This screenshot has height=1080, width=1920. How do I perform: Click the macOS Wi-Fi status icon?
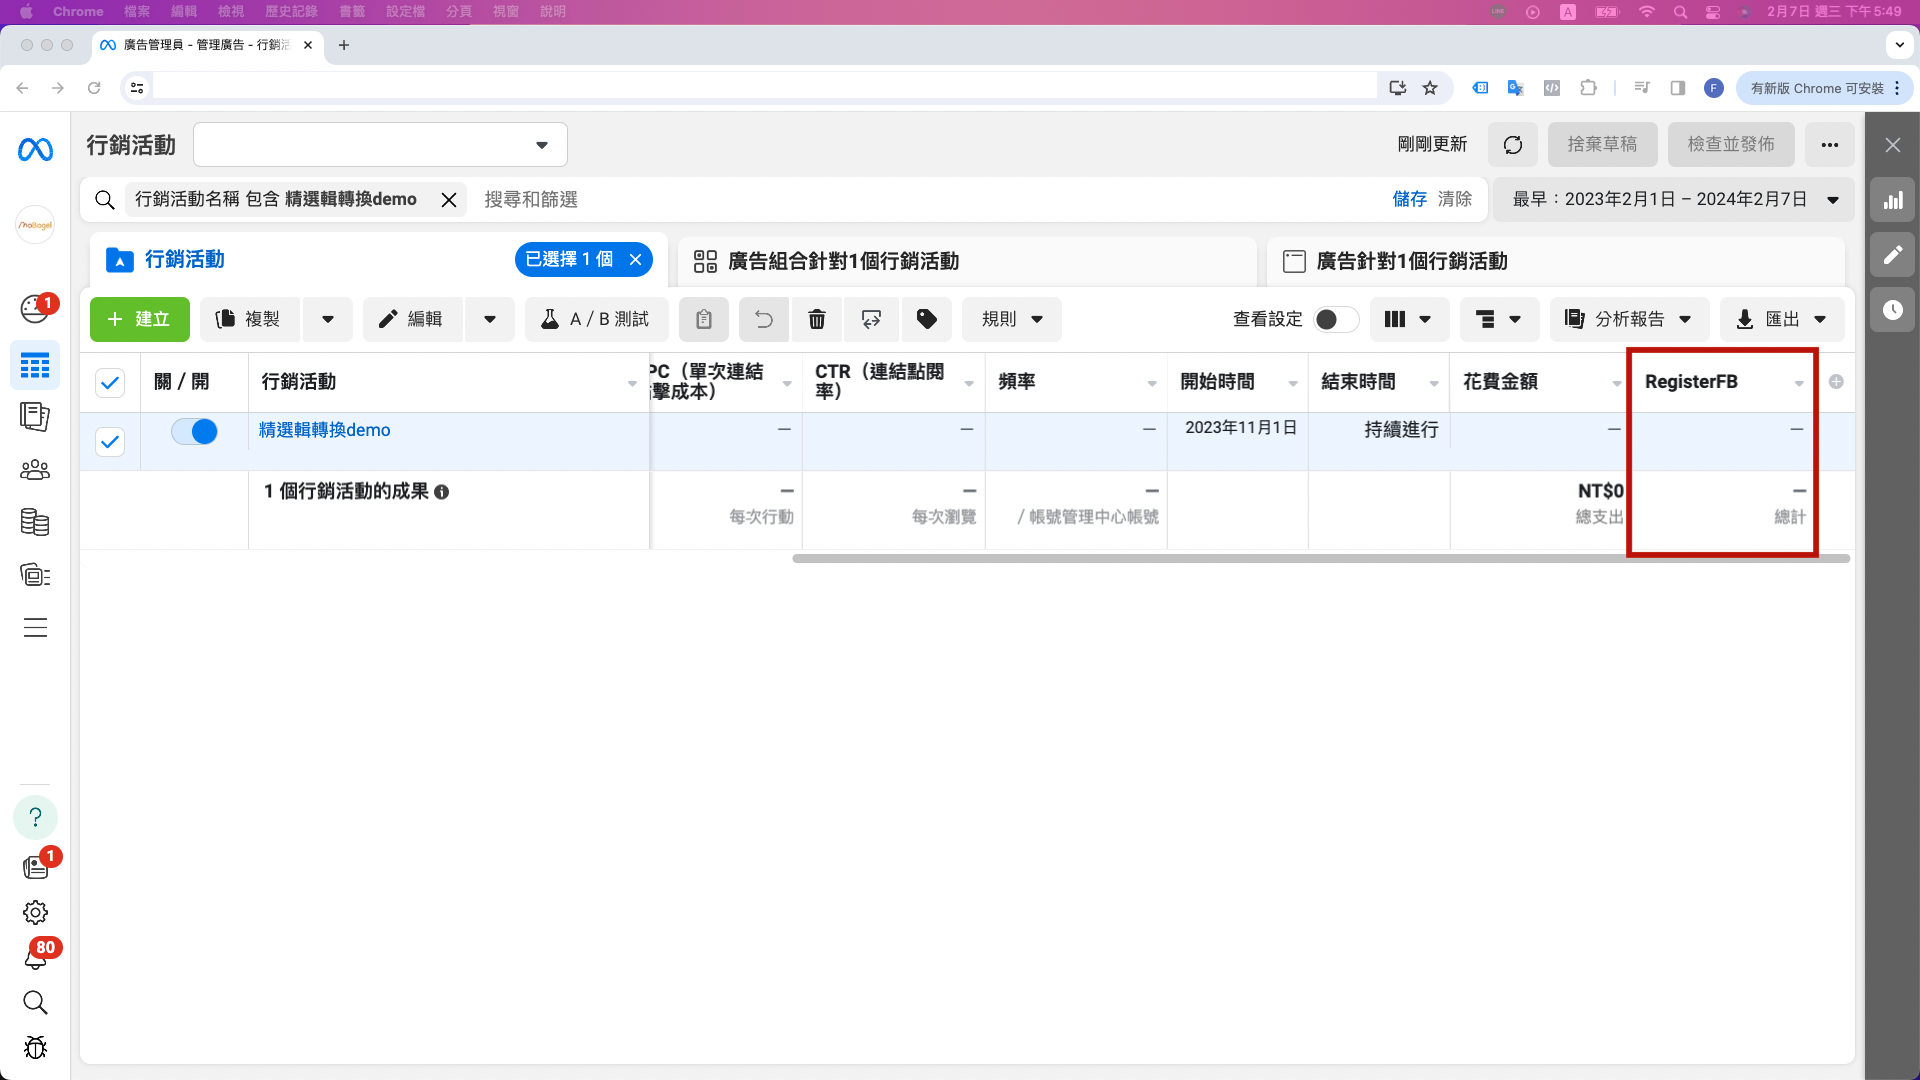pos(1646,11)
